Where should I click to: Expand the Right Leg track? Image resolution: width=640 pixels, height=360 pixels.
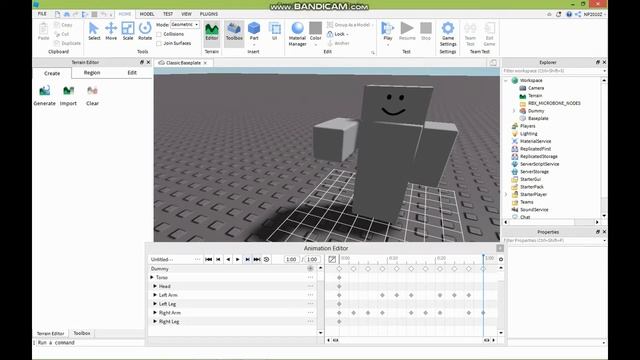[x=155, y=322]
